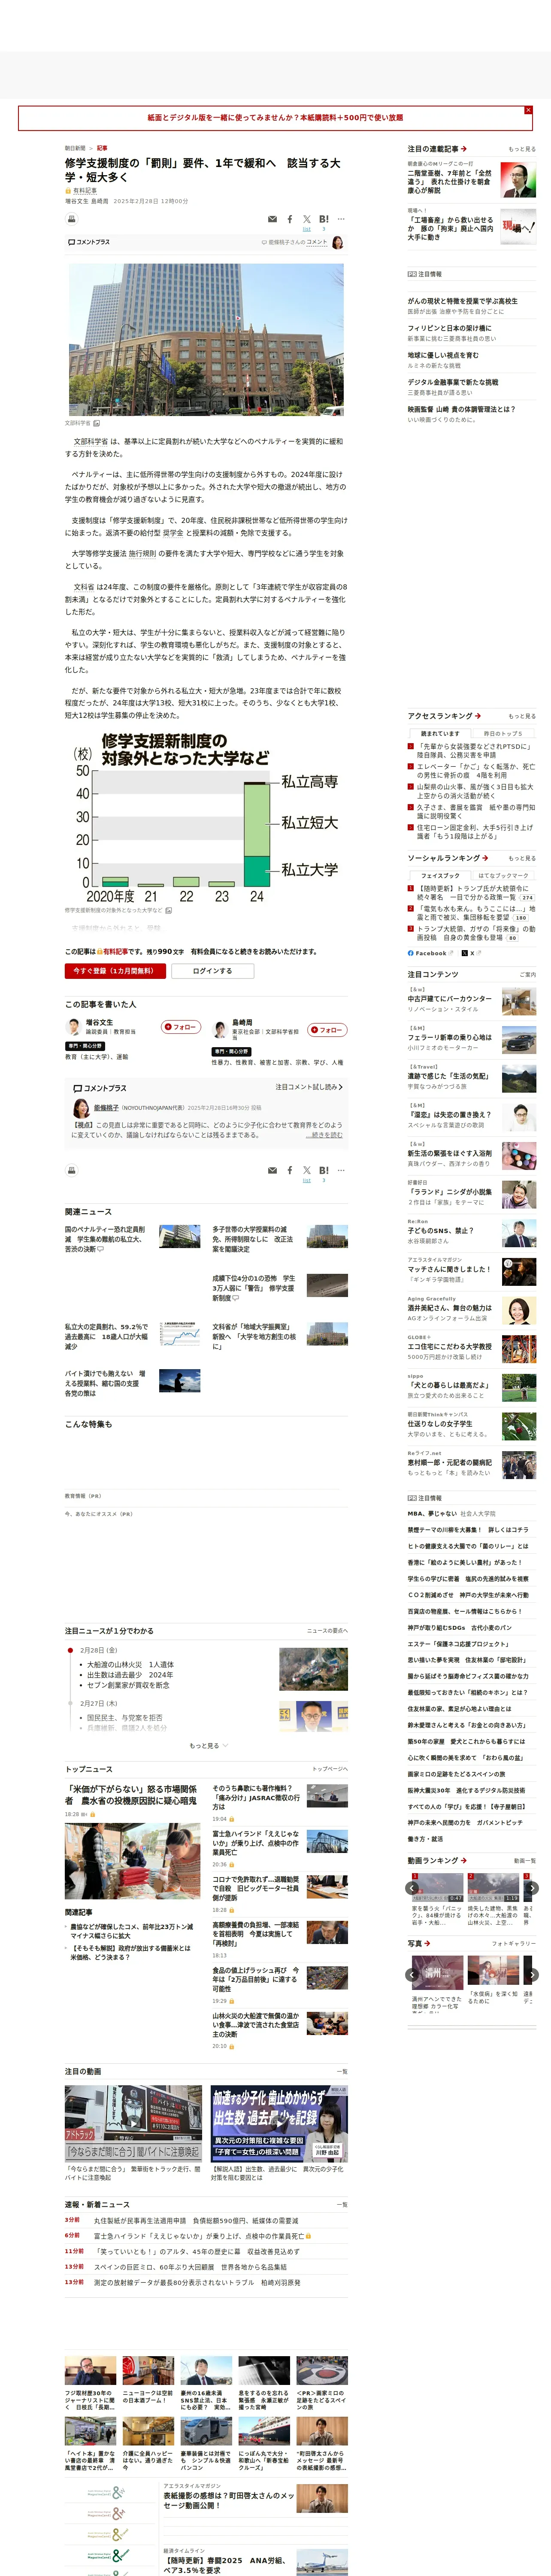The height and width of the screenshot is (2576, 551).
Task: Open 有料記事 label under headline
Action: click(x=85, y=190)
